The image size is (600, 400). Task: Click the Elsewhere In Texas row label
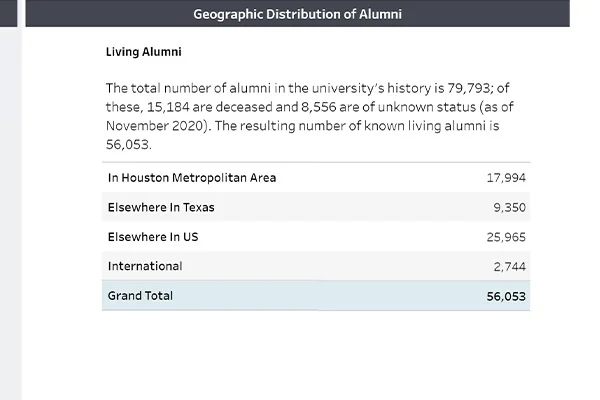(x=161, y=207)
